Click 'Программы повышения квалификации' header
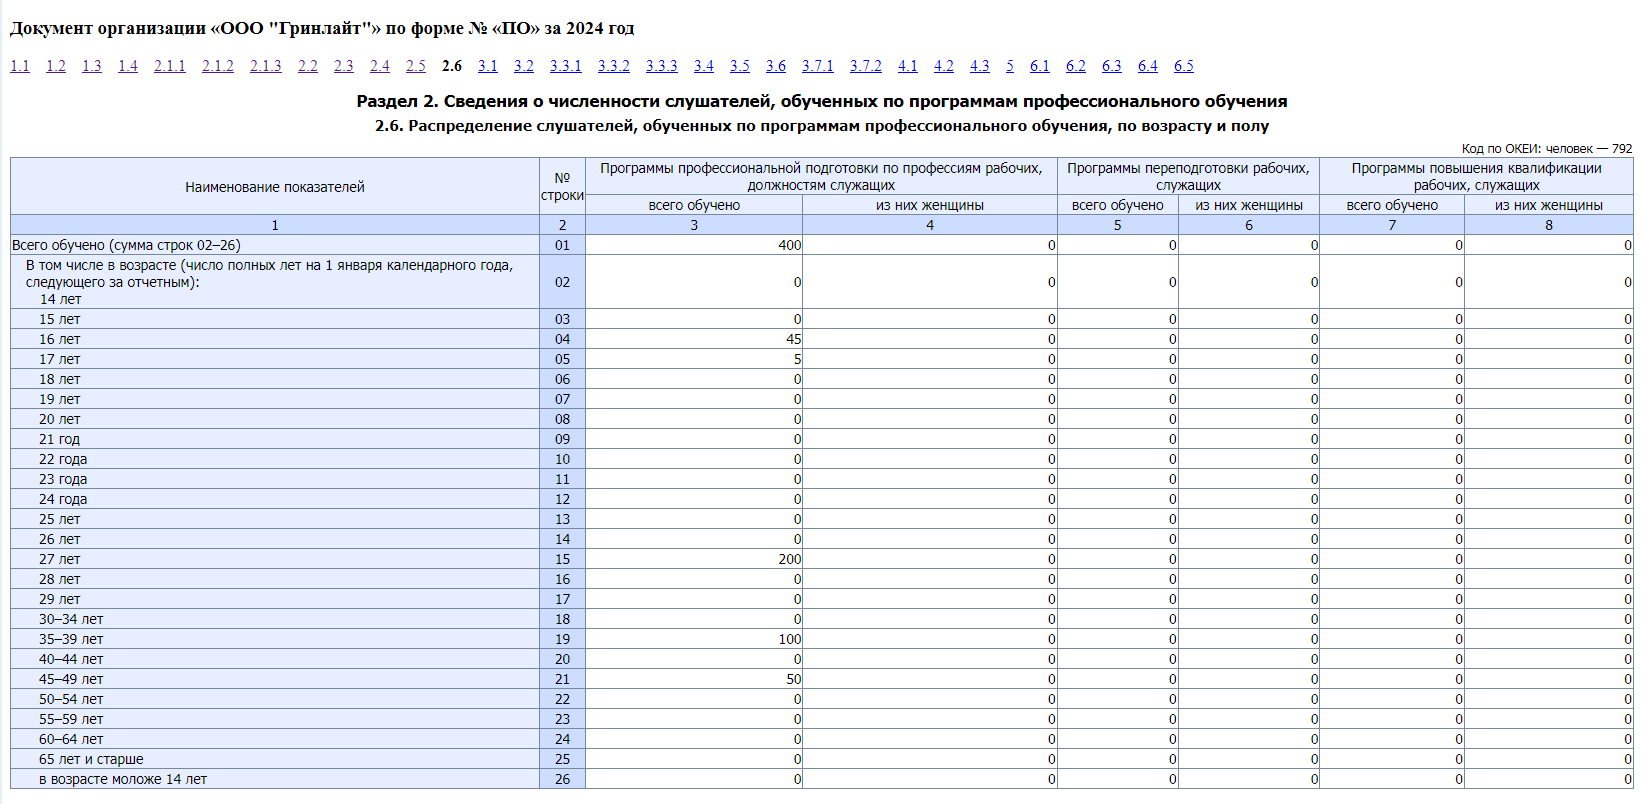Viewport: 1642px width, 804px height. coord(1477,176)
